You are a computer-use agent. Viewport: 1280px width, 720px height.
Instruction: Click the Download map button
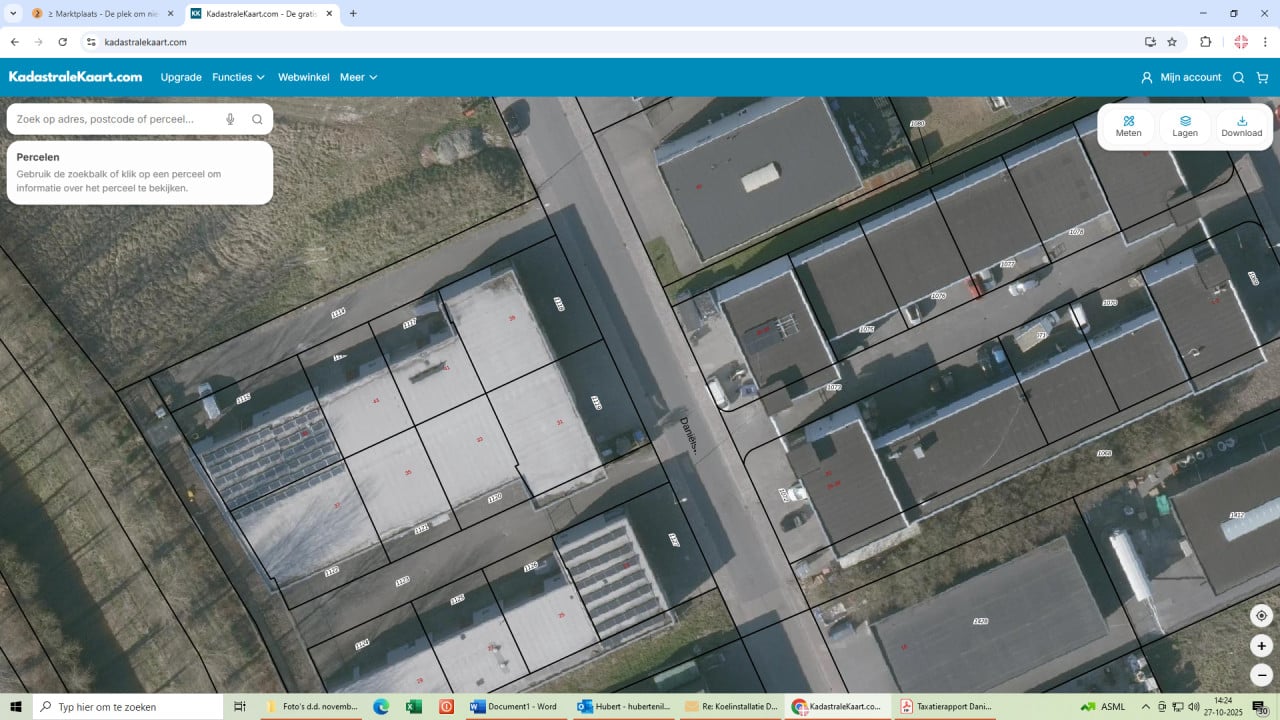pyautogui.click(x=1241, y=126)
